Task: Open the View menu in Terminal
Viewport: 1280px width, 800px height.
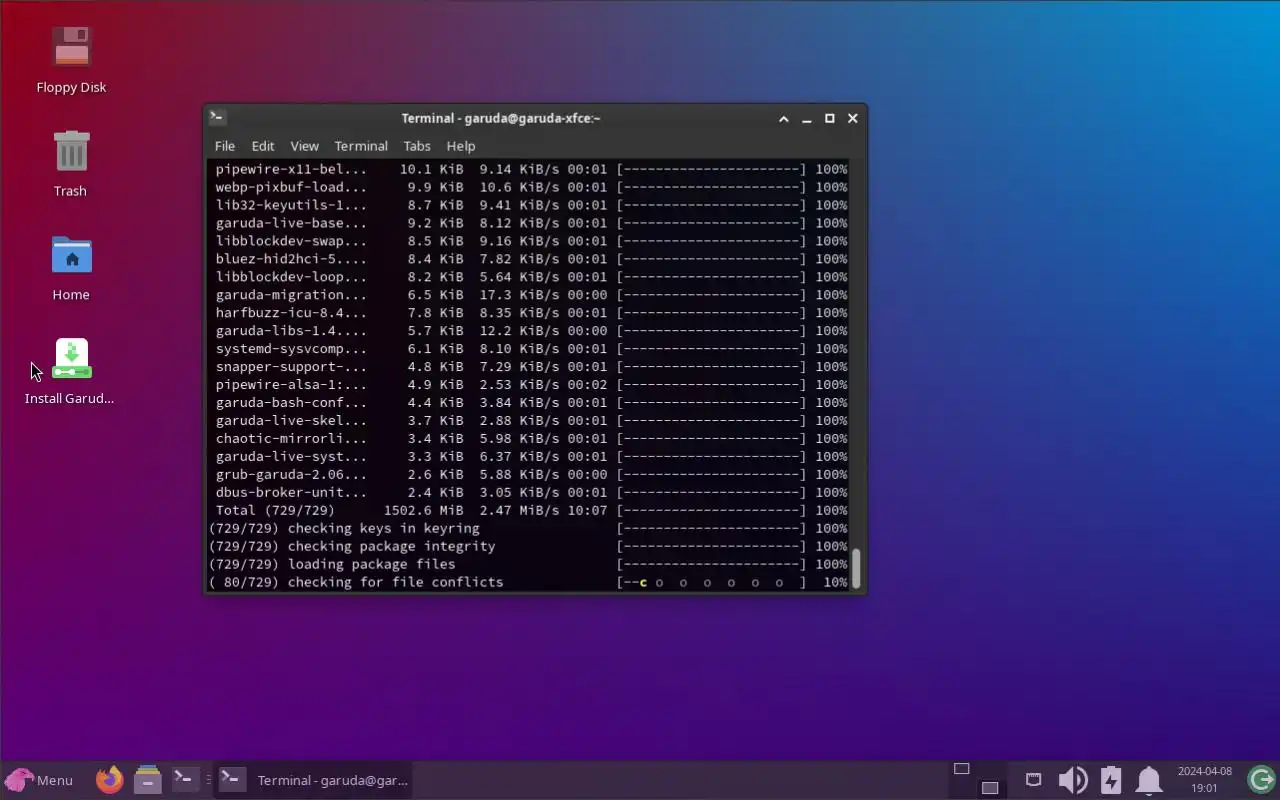Action: coord(304,146)
